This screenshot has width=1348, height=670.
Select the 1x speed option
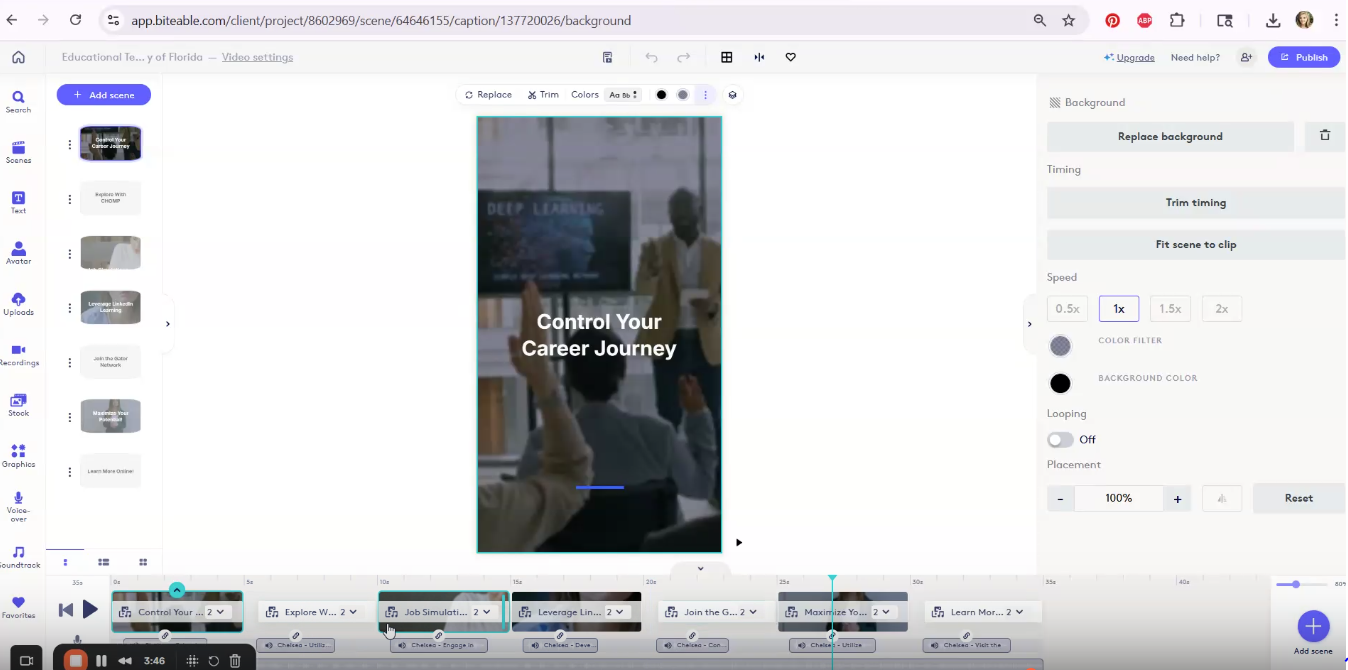[x=1118, y=308]
